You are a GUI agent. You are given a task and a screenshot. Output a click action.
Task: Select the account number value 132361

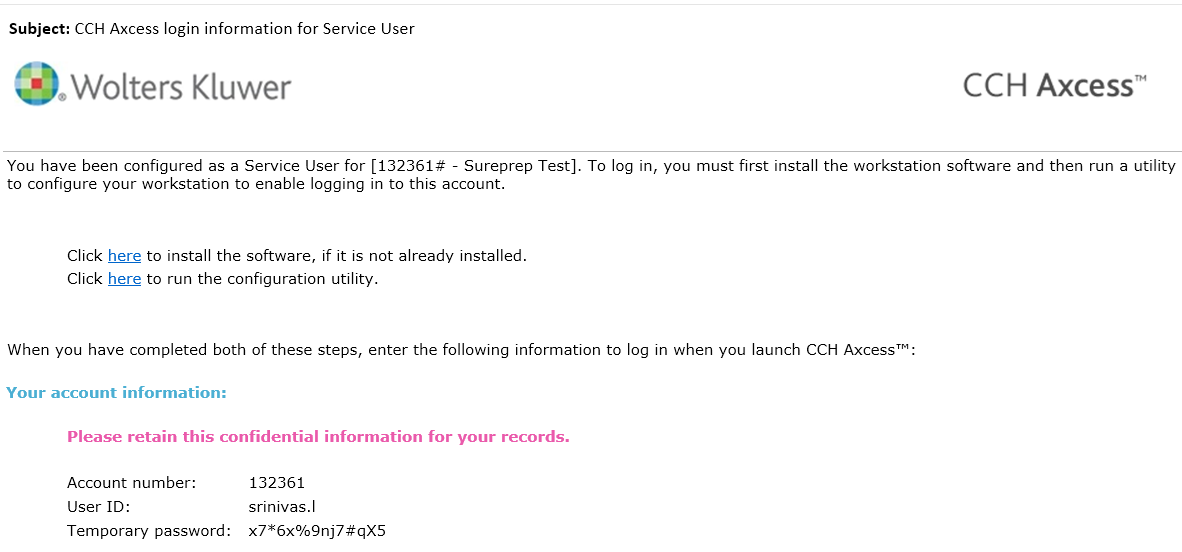[277, 483]
